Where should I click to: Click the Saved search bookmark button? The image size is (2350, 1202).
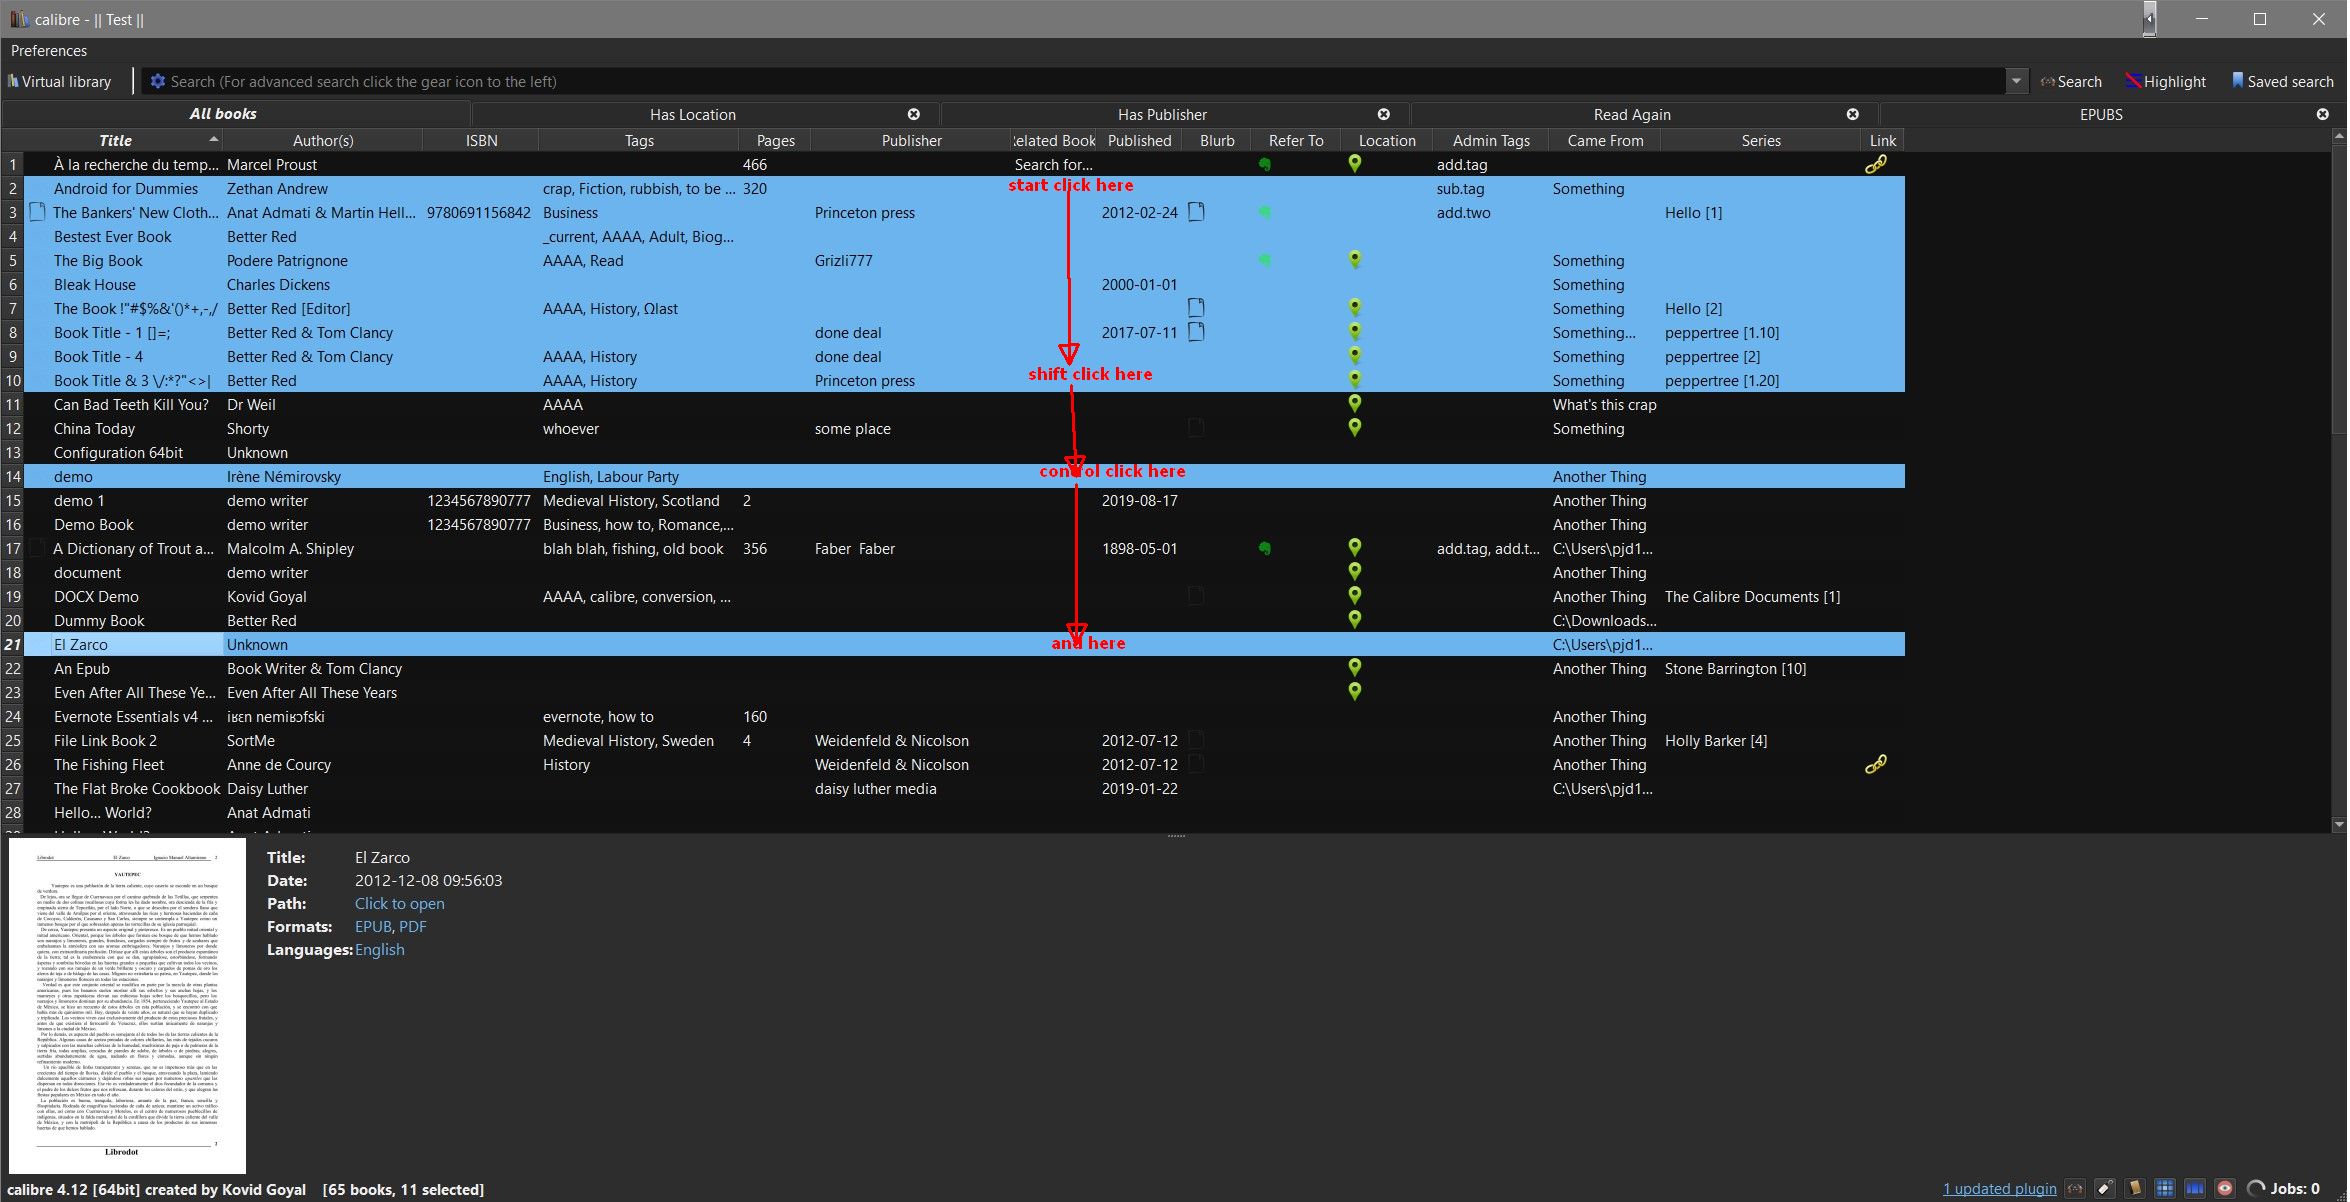pos(2282,82)
